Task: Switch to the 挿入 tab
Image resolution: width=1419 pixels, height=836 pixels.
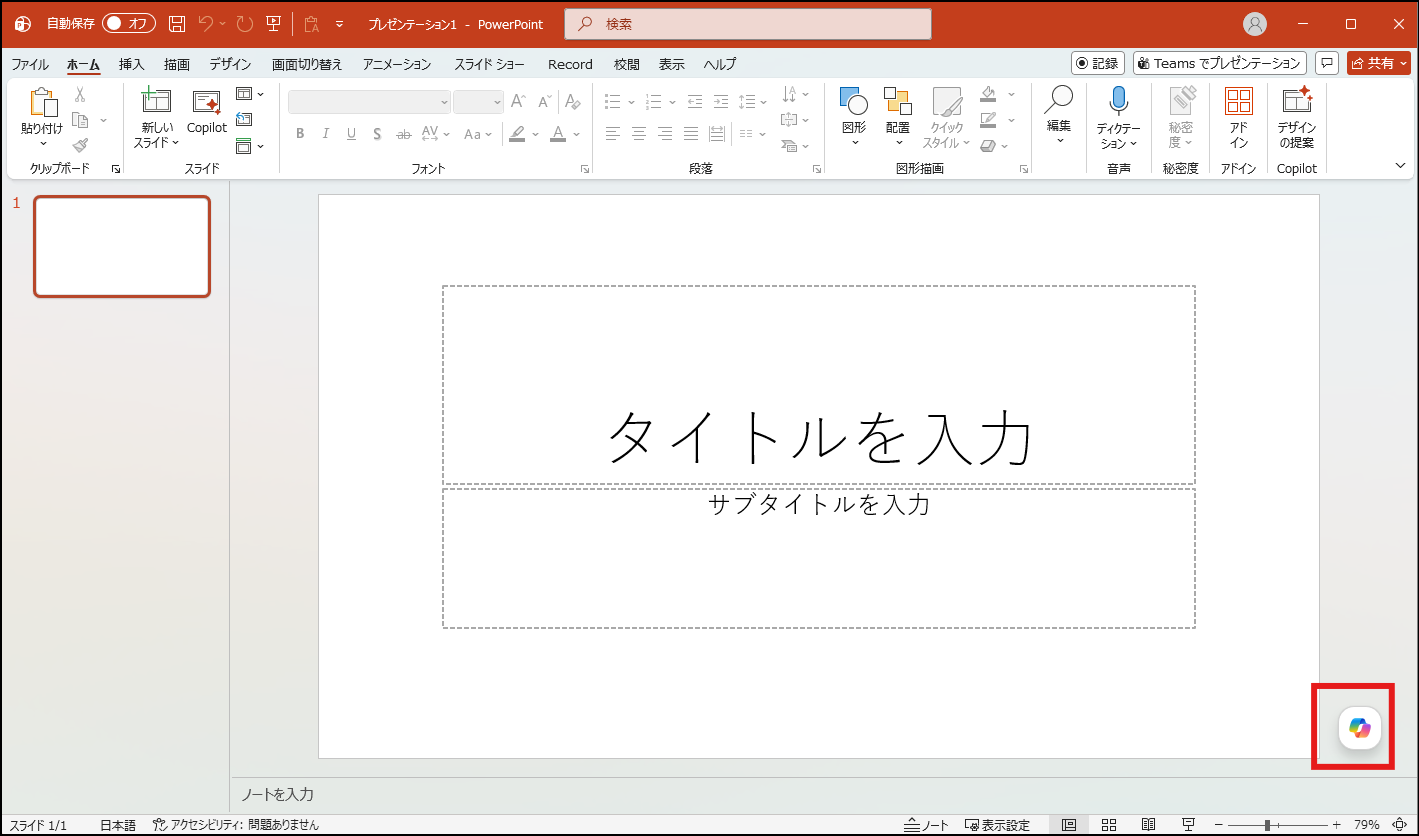Action: 132,64
